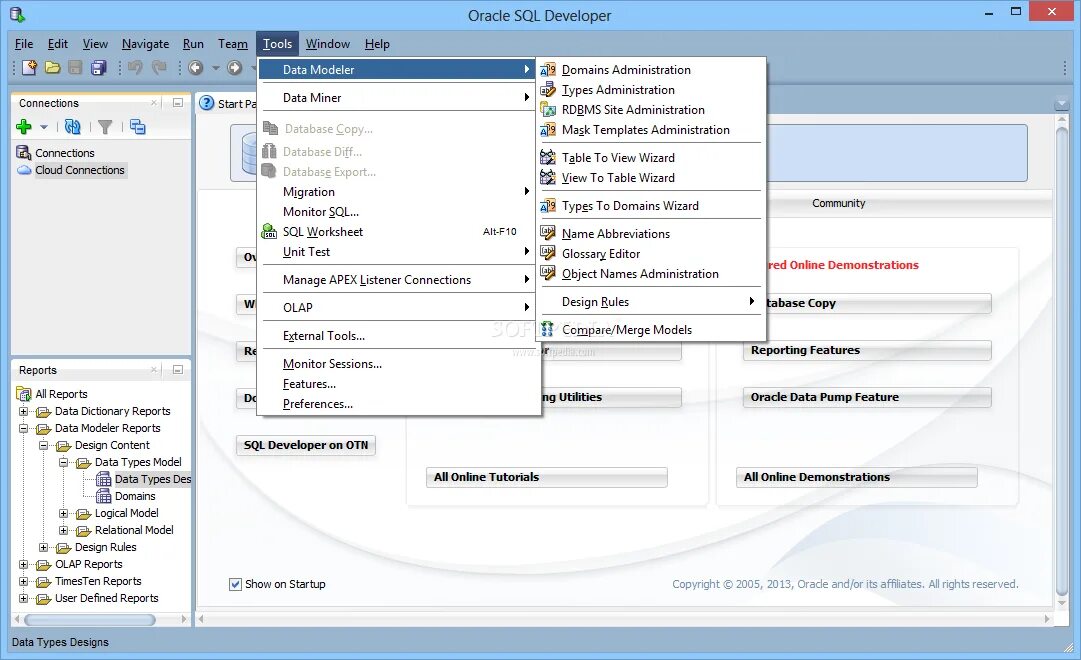Click the Domains Administration icon

pyautogui.click(x=548, y=70)
